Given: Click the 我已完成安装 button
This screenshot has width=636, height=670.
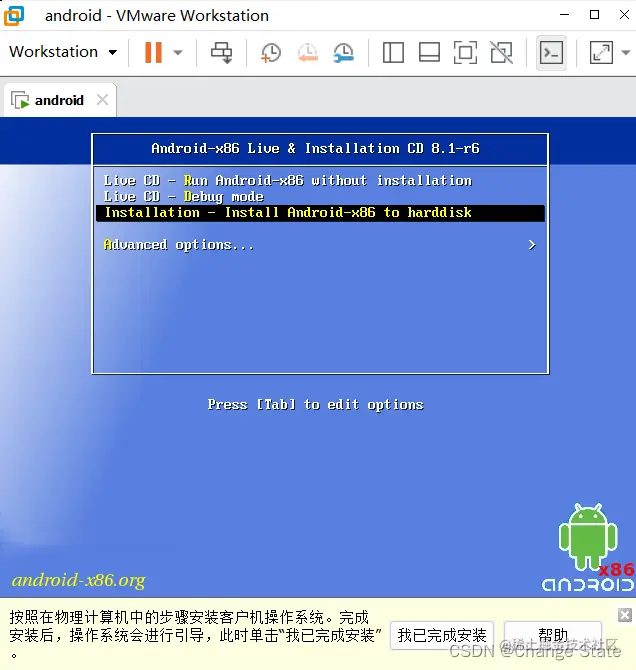Looking at the screenshot, I should coord(442,635).
